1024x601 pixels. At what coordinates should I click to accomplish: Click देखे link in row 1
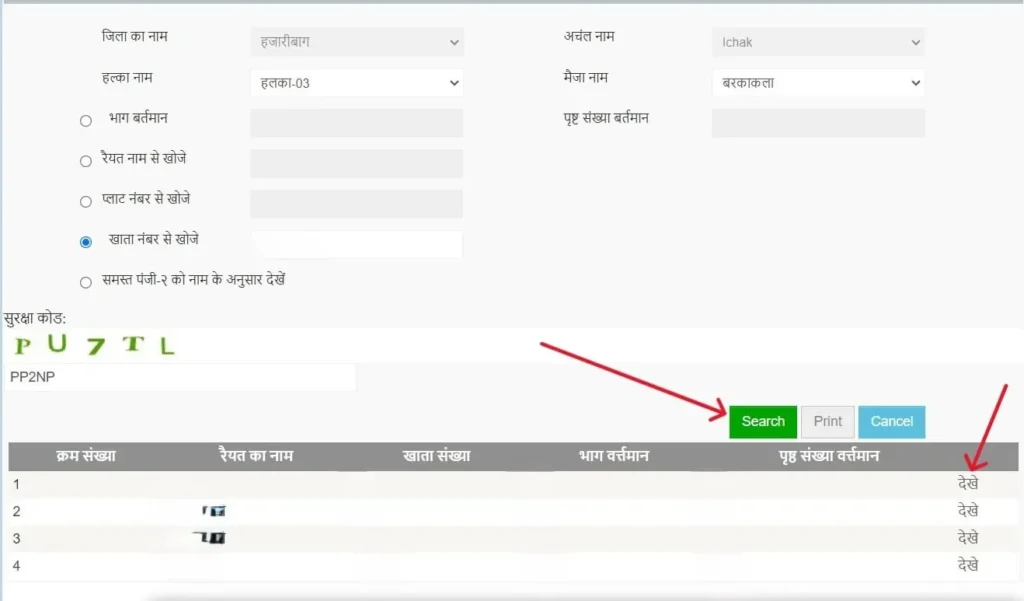[967, 483]
